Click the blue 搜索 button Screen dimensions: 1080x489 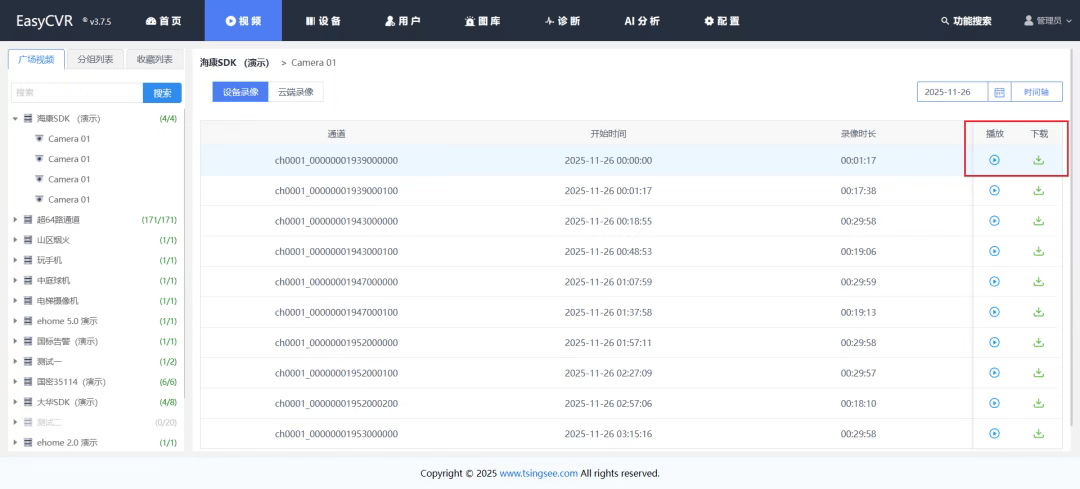[163, 93]
